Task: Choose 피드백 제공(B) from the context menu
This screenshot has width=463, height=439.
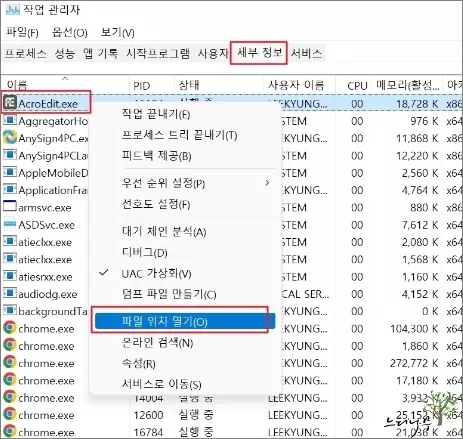Action: pyautogui.click(x=185, y=156)
